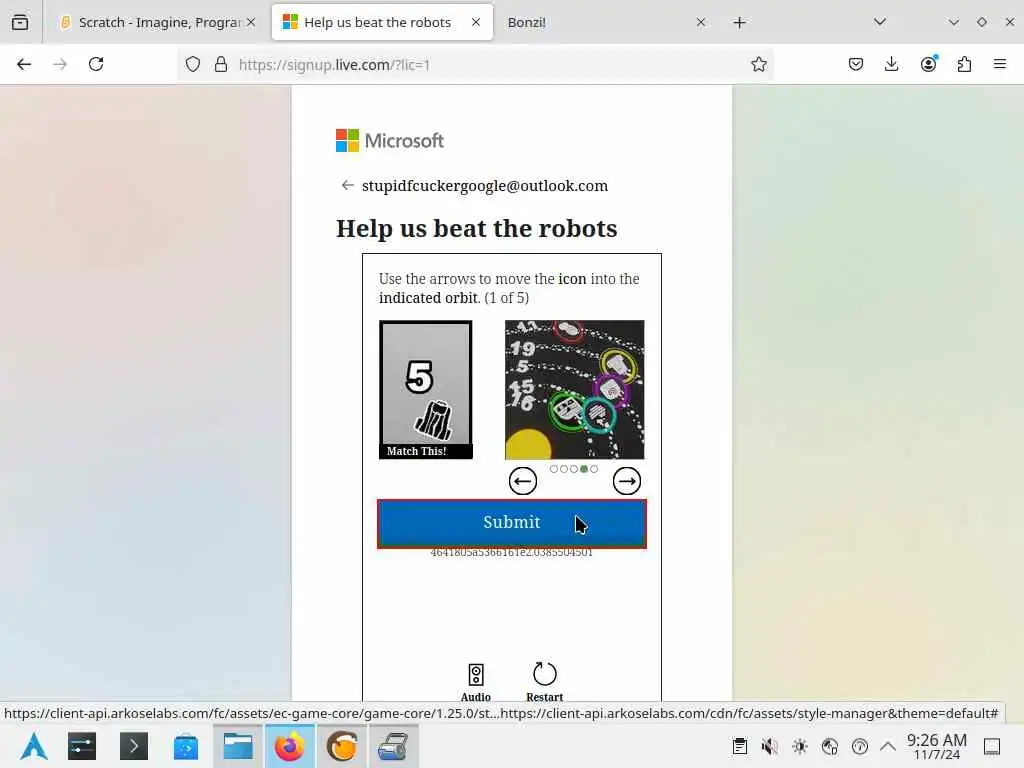Click the filled fourth progress dot
The width and height of the screenshot is (1024, 768).
584,469
